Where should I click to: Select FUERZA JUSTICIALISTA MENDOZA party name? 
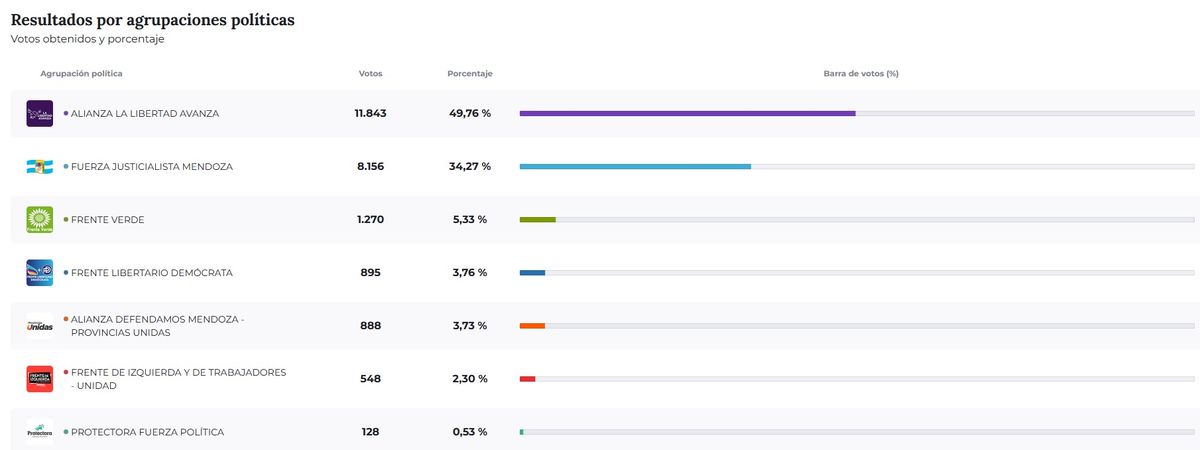pos(152,167)
